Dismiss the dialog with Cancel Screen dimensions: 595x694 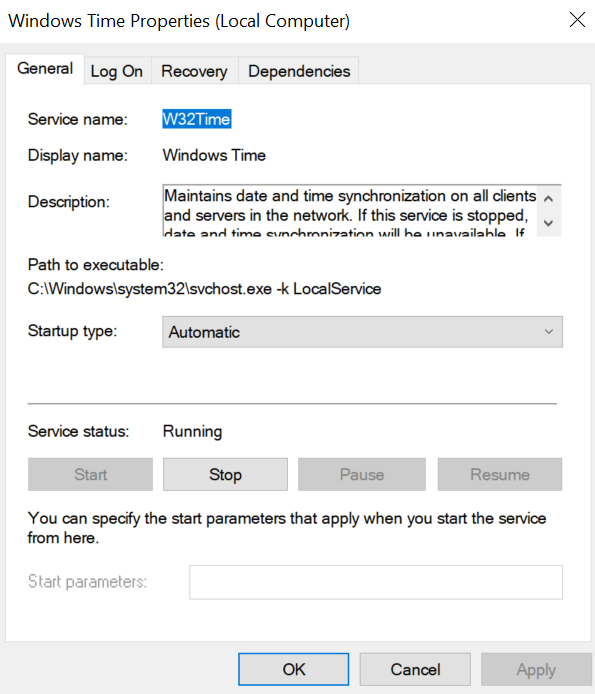click(x=415, y=669)
